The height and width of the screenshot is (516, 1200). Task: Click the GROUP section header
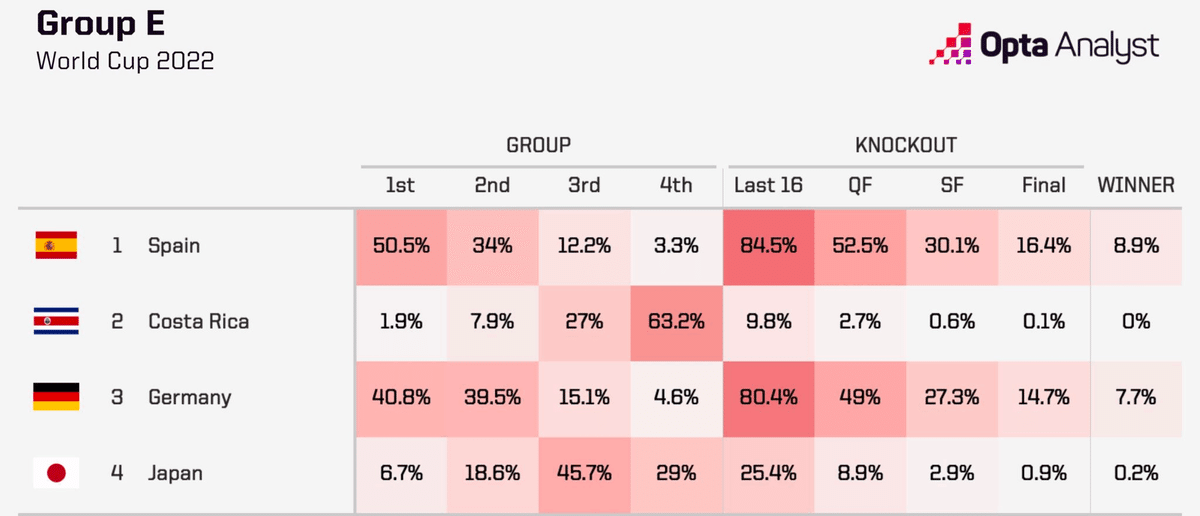[x=538, y=145]
